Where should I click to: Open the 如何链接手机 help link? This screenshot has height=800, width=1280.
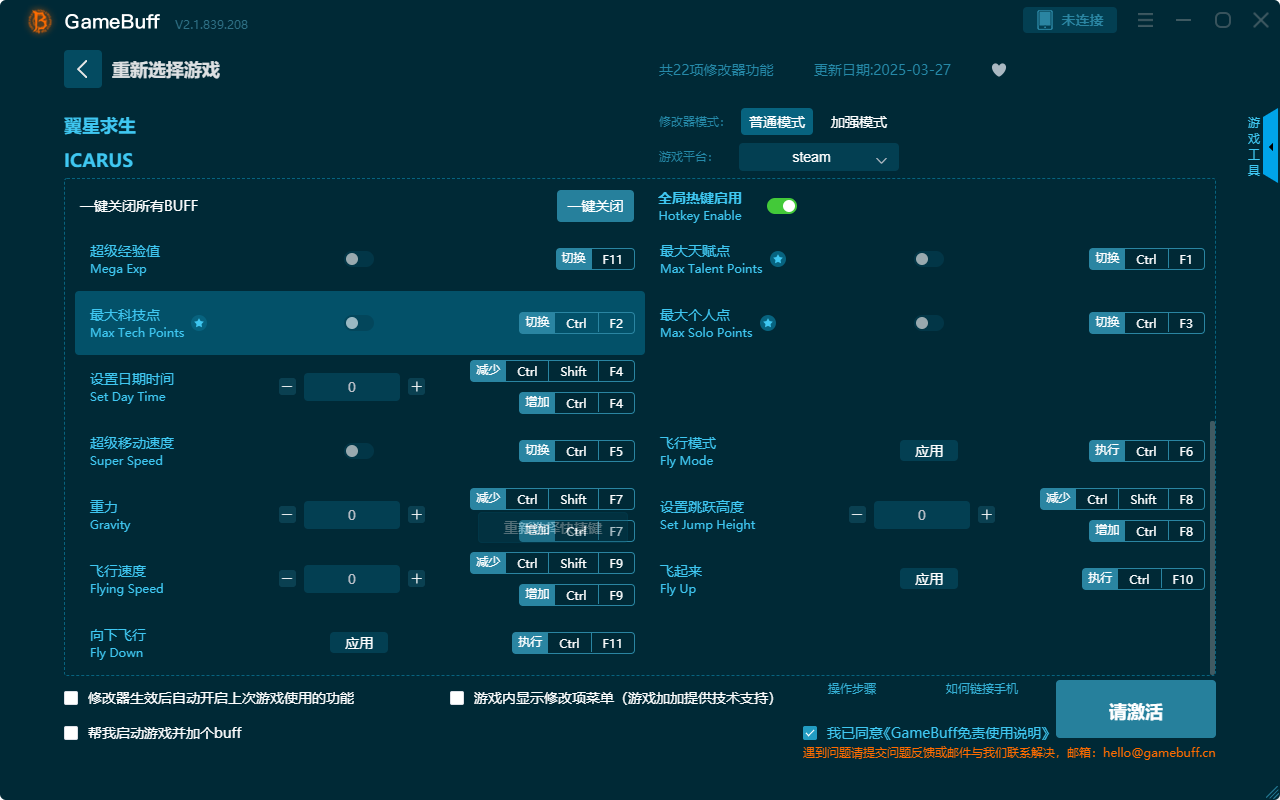coord(981,689)
